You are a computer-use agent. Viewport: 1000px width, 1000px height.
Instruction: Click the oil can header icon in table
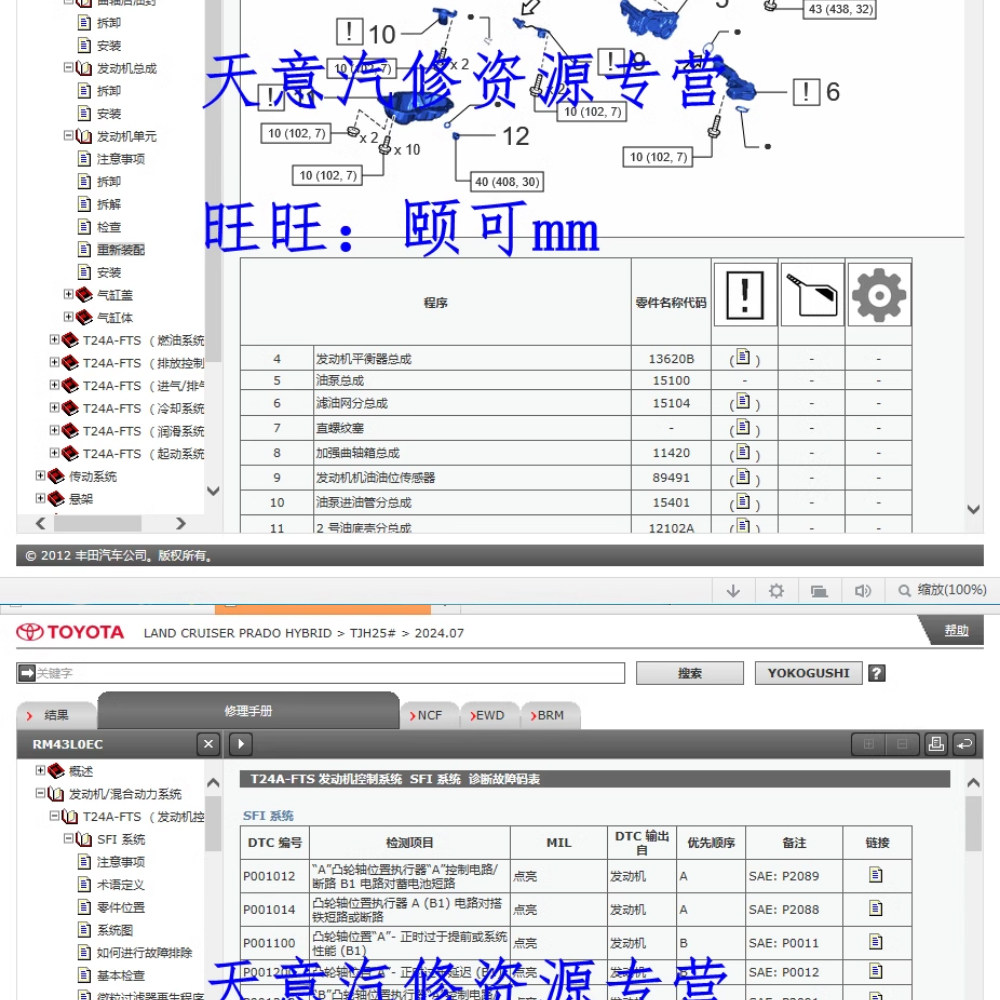point(812,295)
